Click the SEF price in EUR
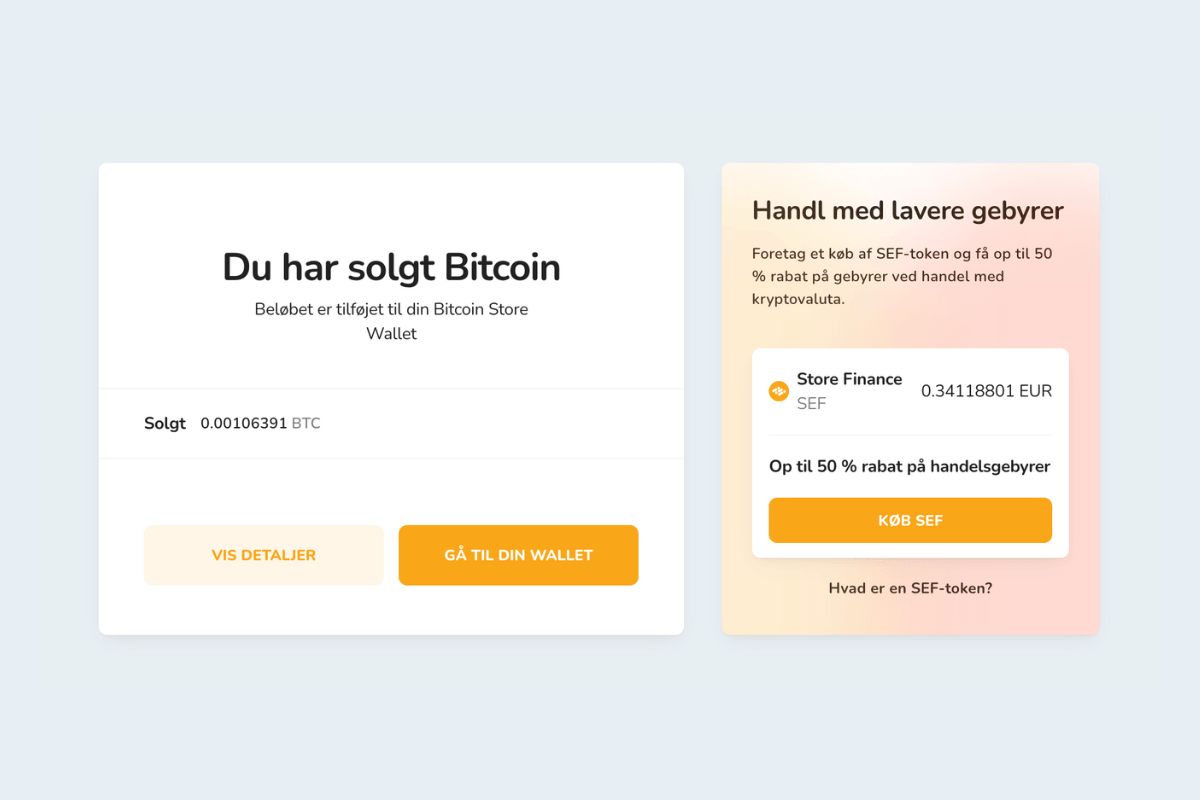The height and width of the screenshot is (800, 1200). (x=986, y=391)
